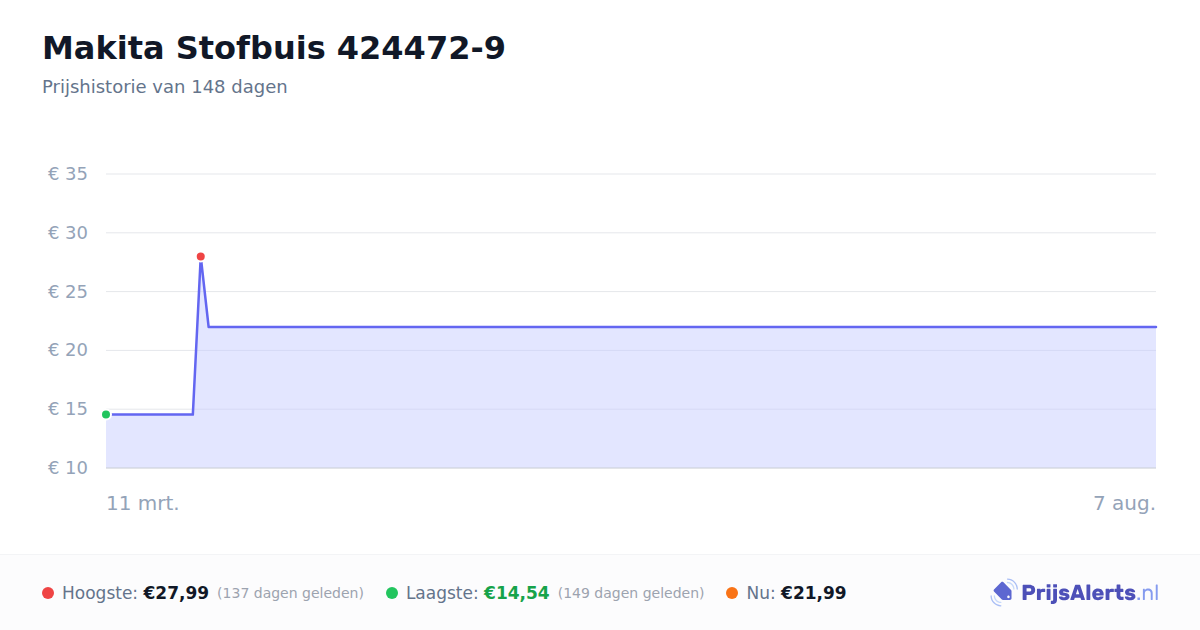Screen dimensions: 1200x630
Task: Click the €27,99 highest price value
Action: pos(176,593)
